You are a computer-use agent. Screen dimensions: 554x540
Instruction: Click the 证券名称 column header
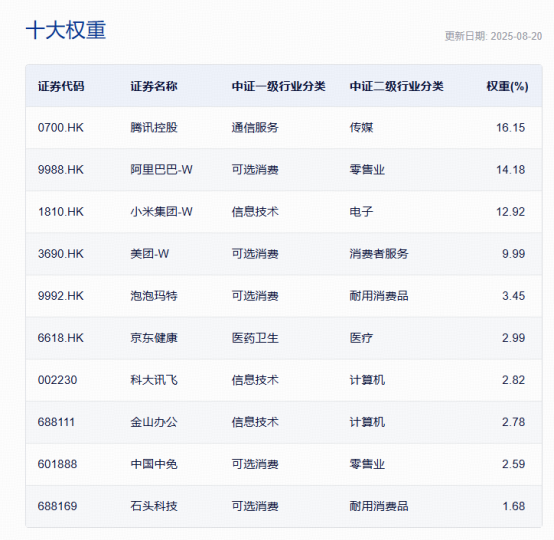click(154, 86)
